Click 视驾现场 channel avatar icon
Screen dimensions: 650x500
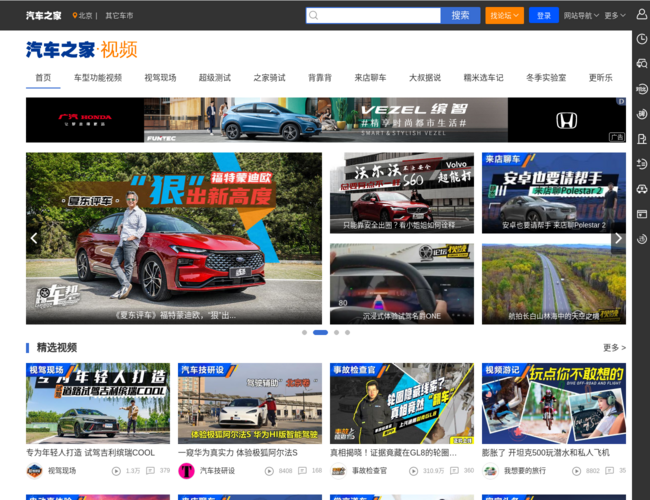point(34,471)
